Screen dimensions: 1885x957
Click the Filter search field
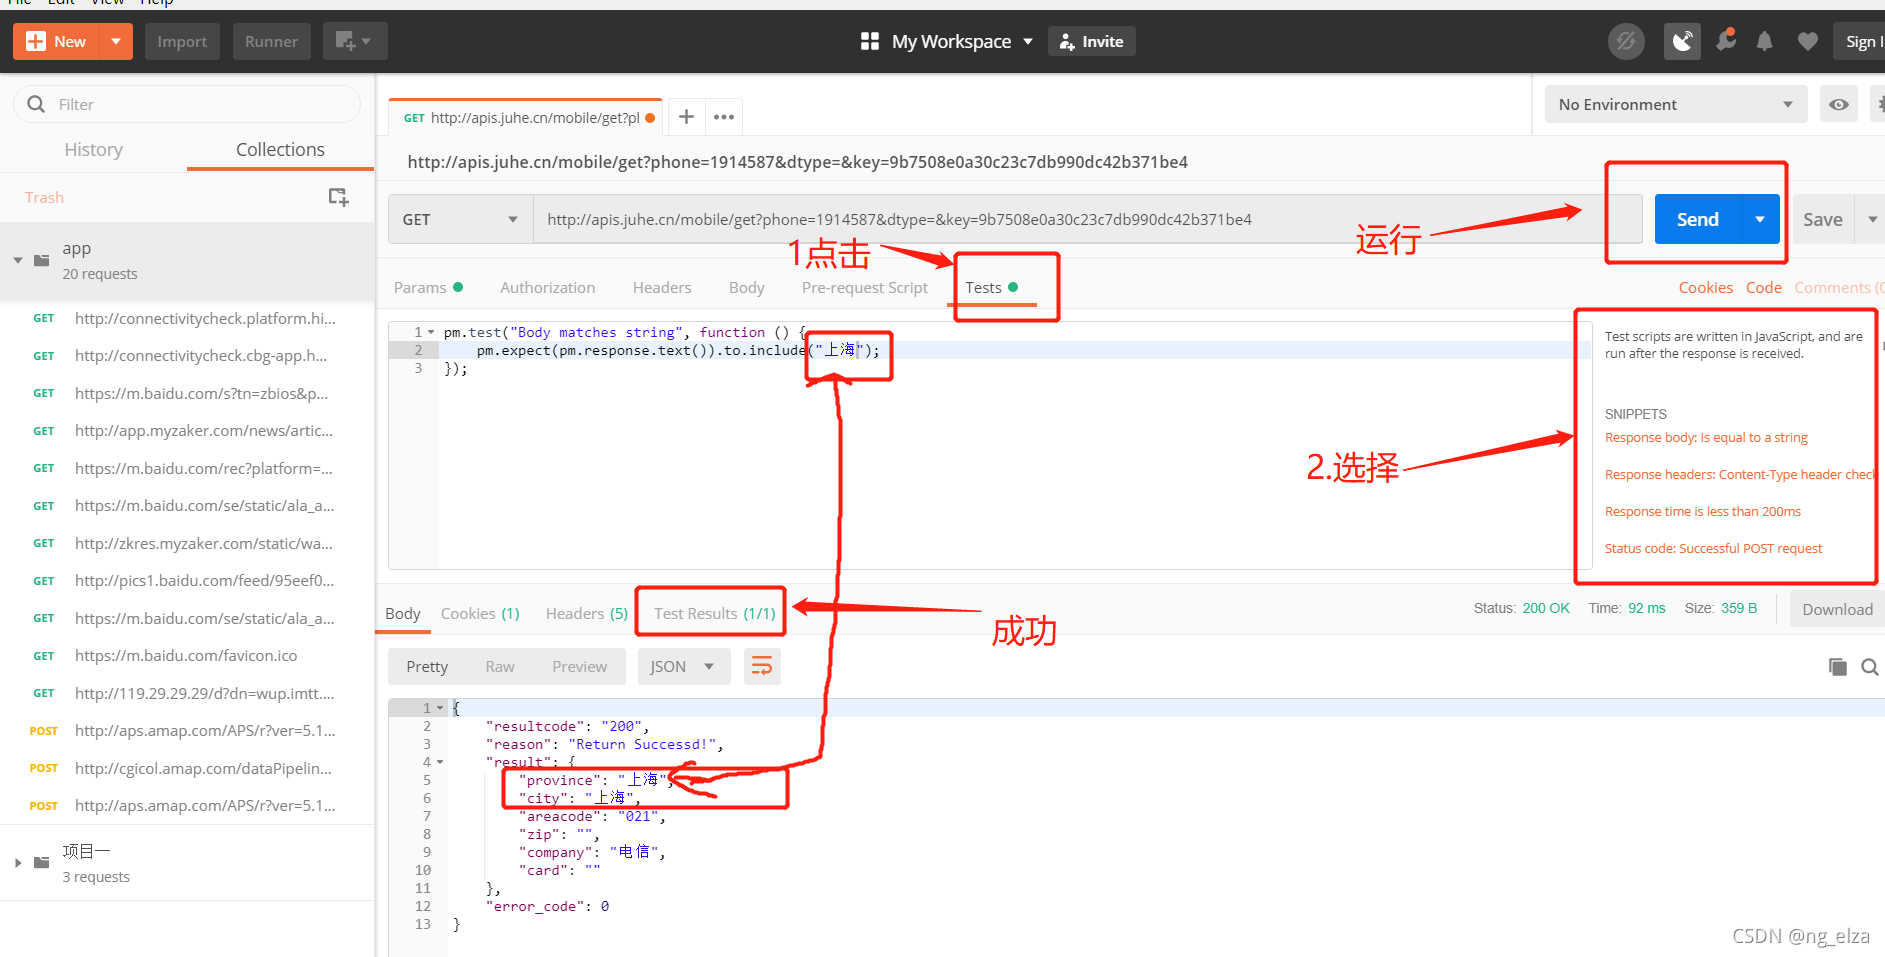(x=187, y=104)
